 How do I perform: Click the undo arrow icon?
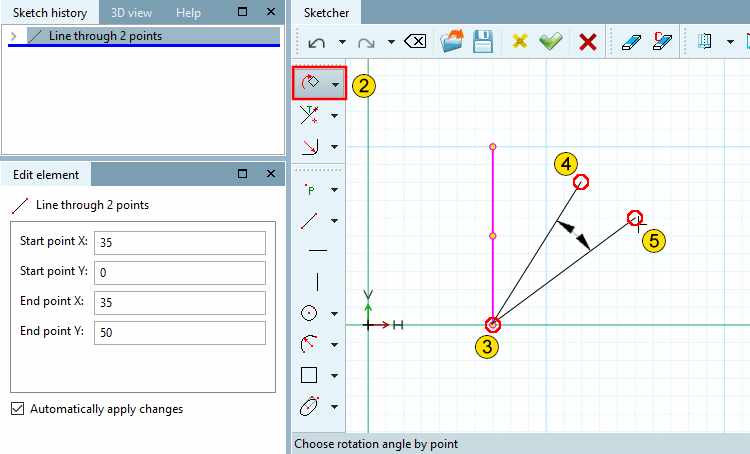click(316, 43)
